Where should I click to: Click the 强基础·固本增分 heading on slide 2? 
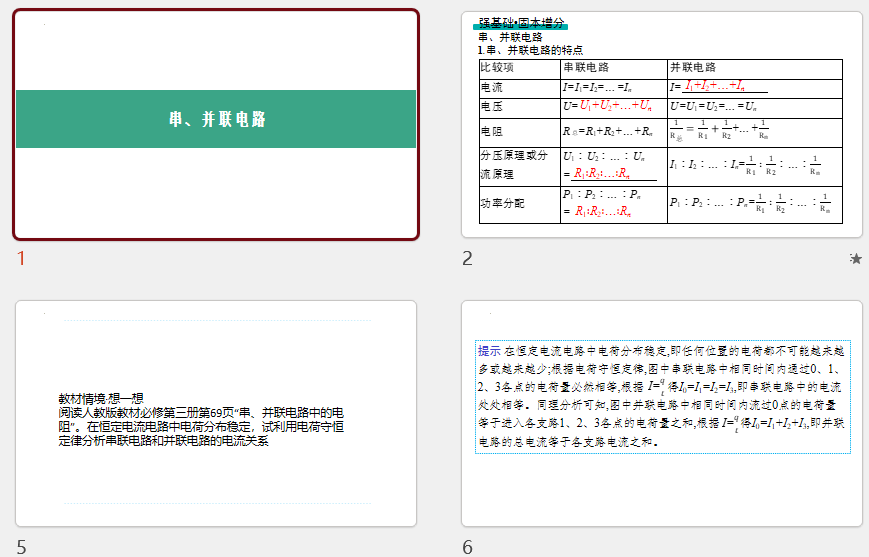point(521,23)
